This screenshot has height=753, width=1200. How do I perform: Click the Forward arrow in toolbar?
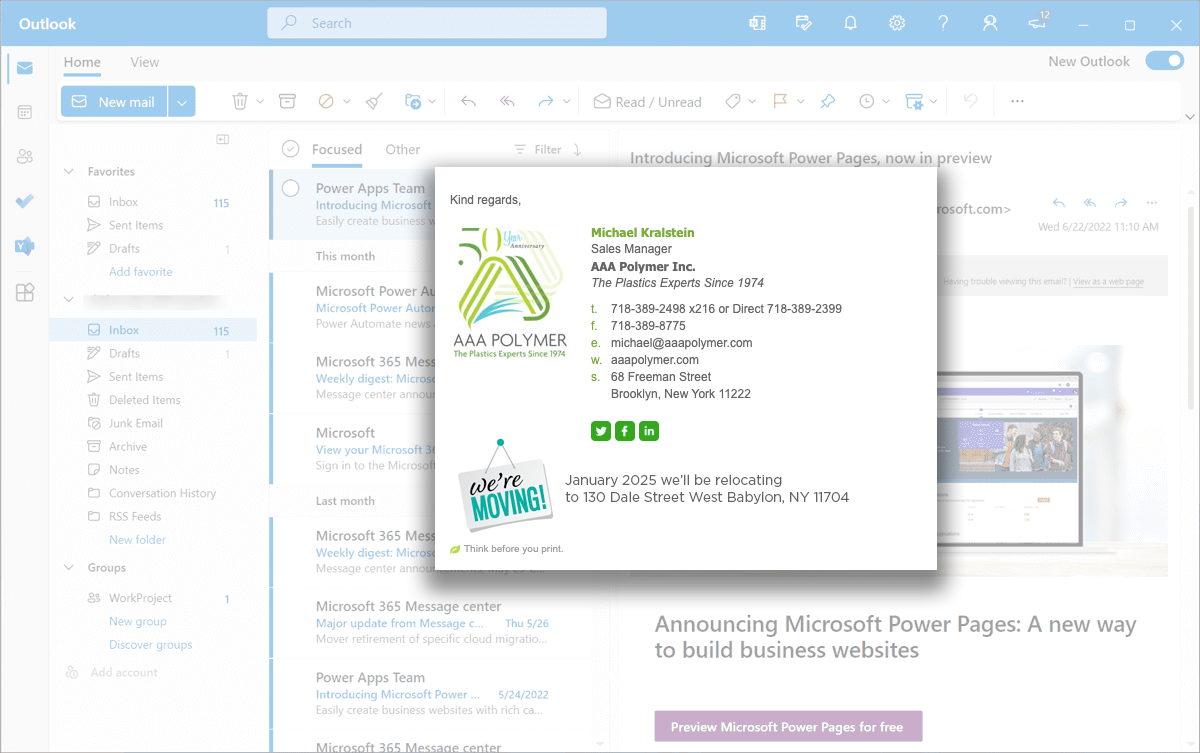click(x=546, y=101)
